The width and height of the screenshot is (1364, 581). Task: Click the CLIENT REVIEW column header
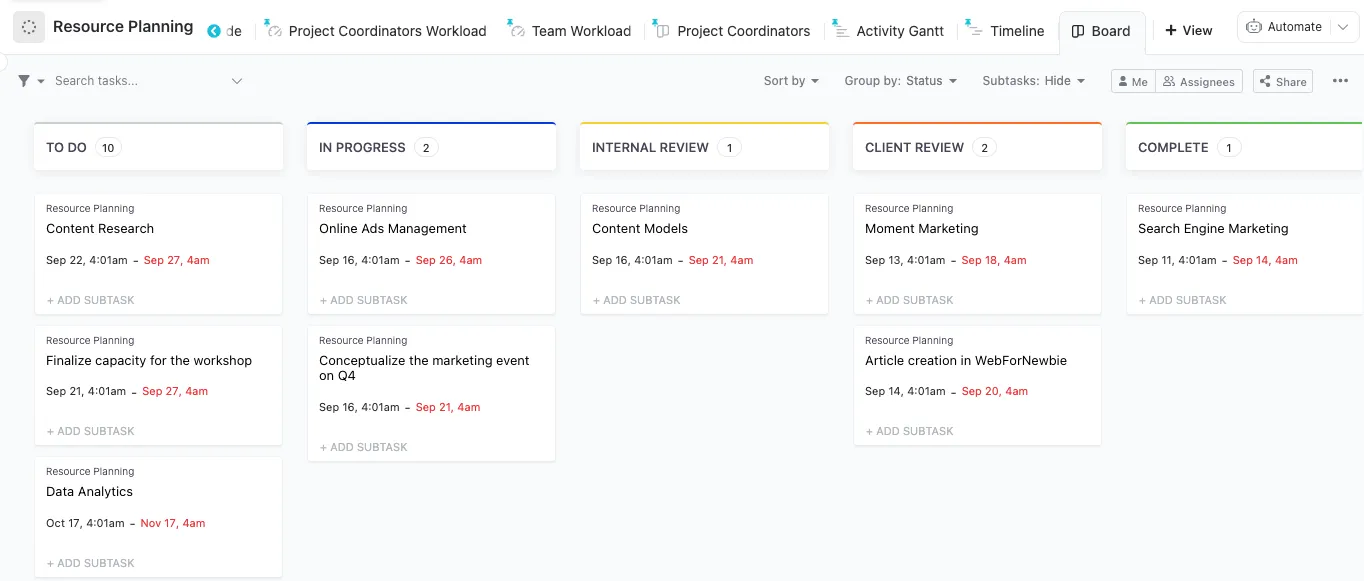click(977, 147)
